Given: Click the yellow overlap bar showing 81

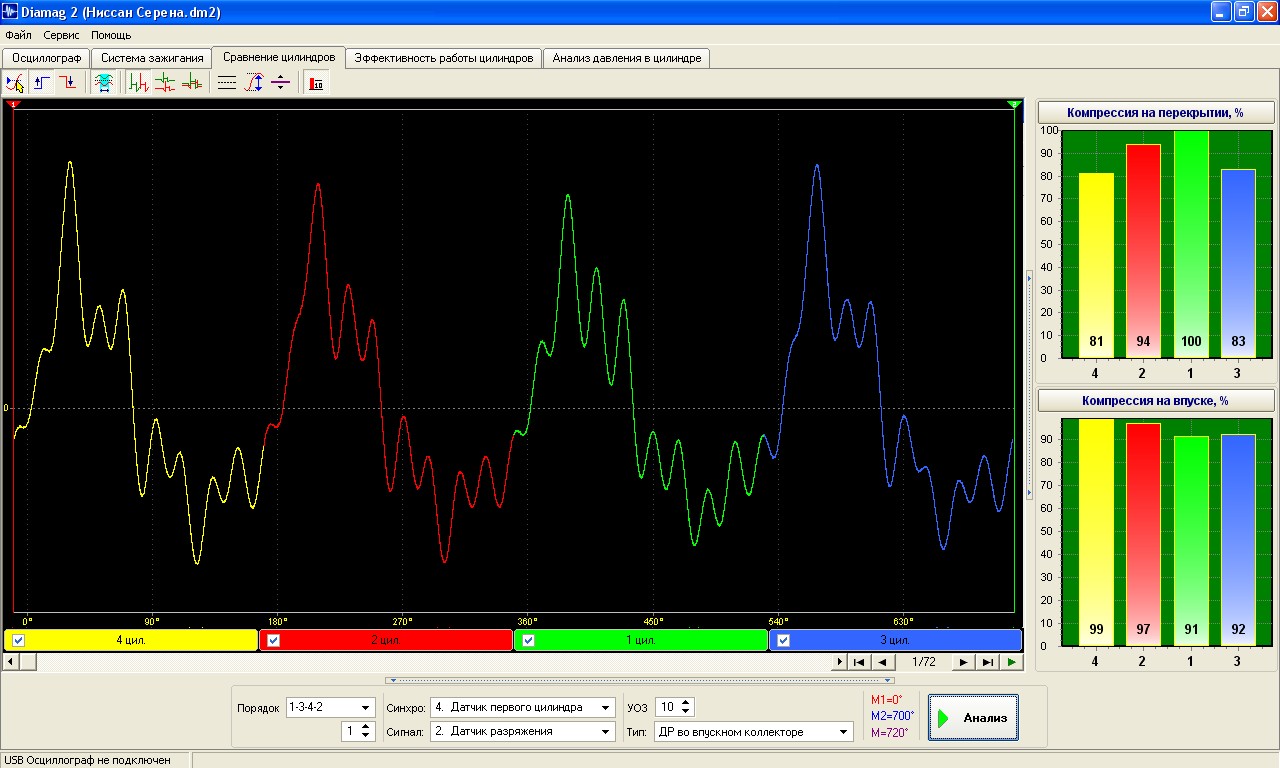Looking at the screenshot, I should [1096, 265].
